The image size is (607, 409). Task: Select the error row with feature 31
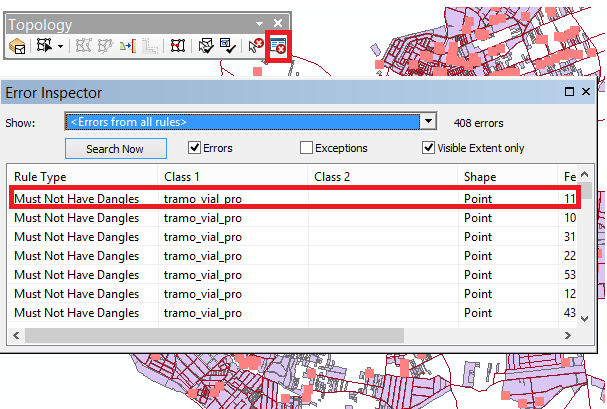(293, 237)
